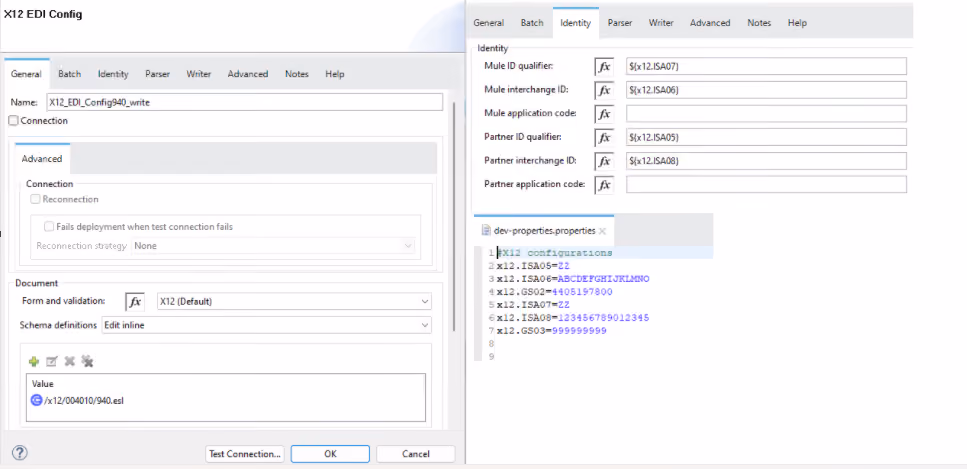Click the x12.GS02=4405197800 line
Screen dimensions: 967x469
(x=554, y=292)
